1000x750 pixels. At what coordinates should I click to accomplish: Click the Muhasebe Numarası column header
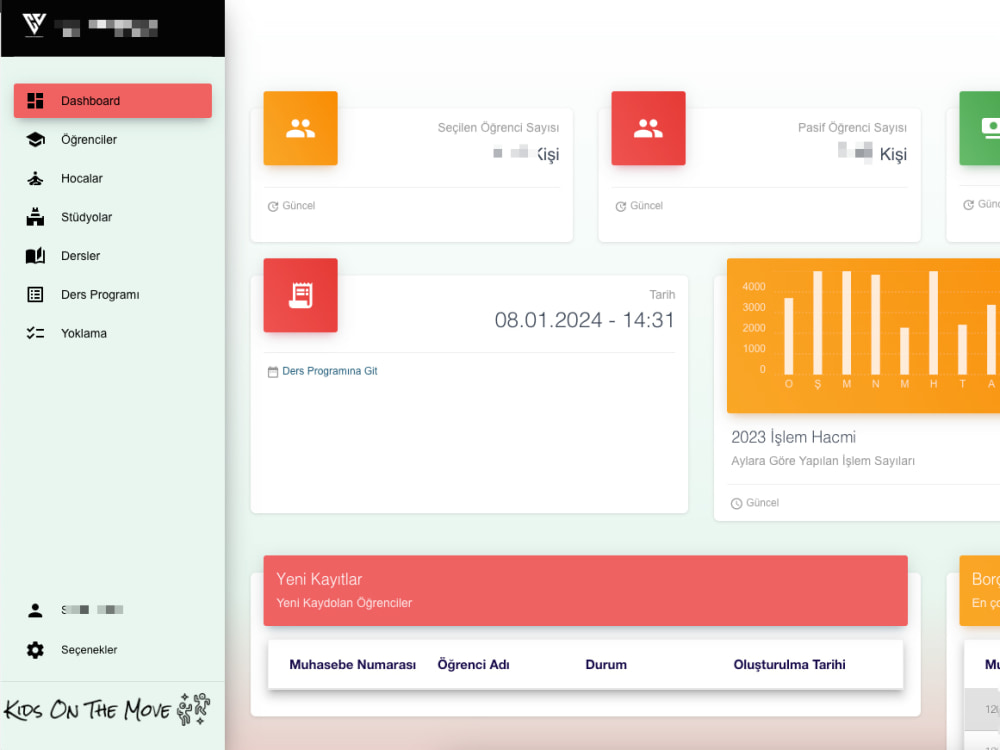tap(353, 665)
